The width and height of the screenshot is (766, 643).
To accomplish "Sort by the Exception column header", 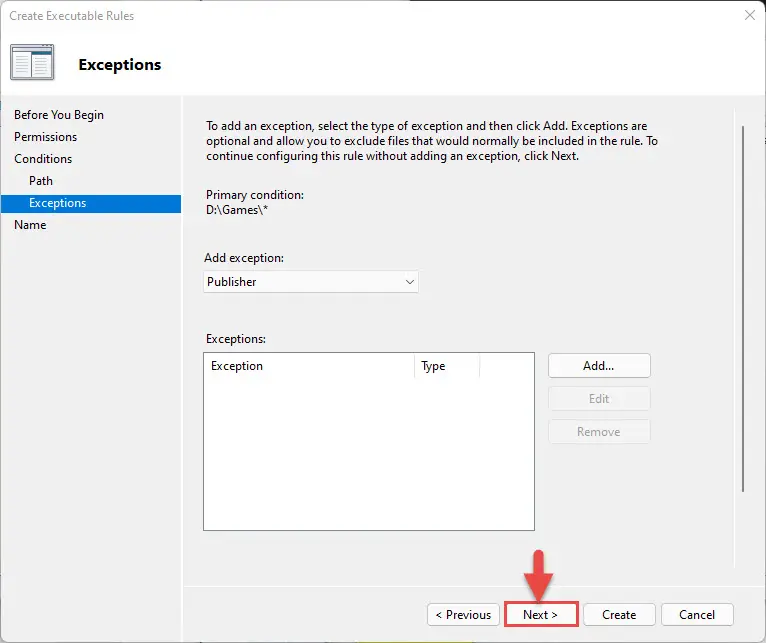I will pos(309,366).
